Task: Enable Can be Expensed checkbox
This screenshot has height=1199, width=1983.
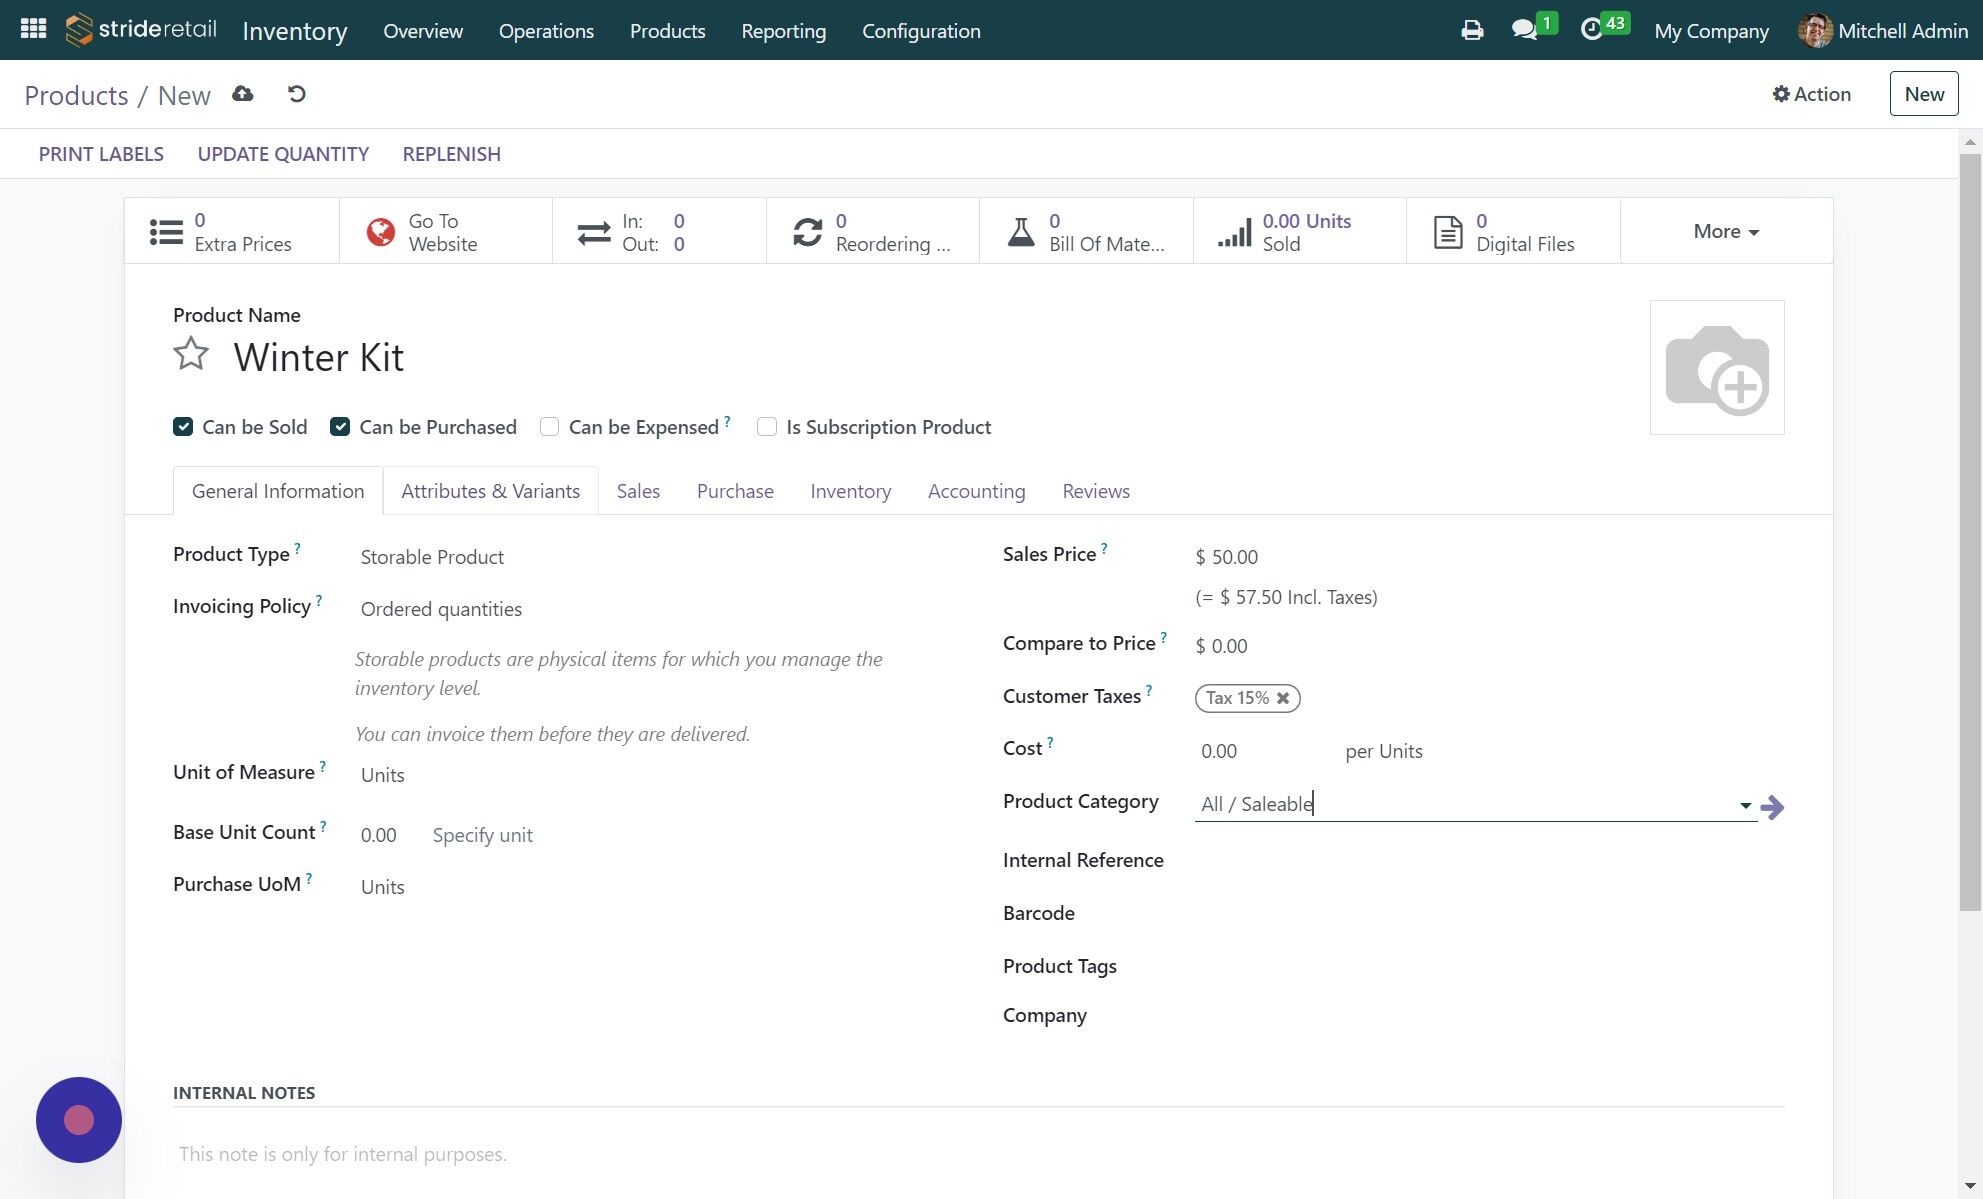Action: tap(549, 427)
